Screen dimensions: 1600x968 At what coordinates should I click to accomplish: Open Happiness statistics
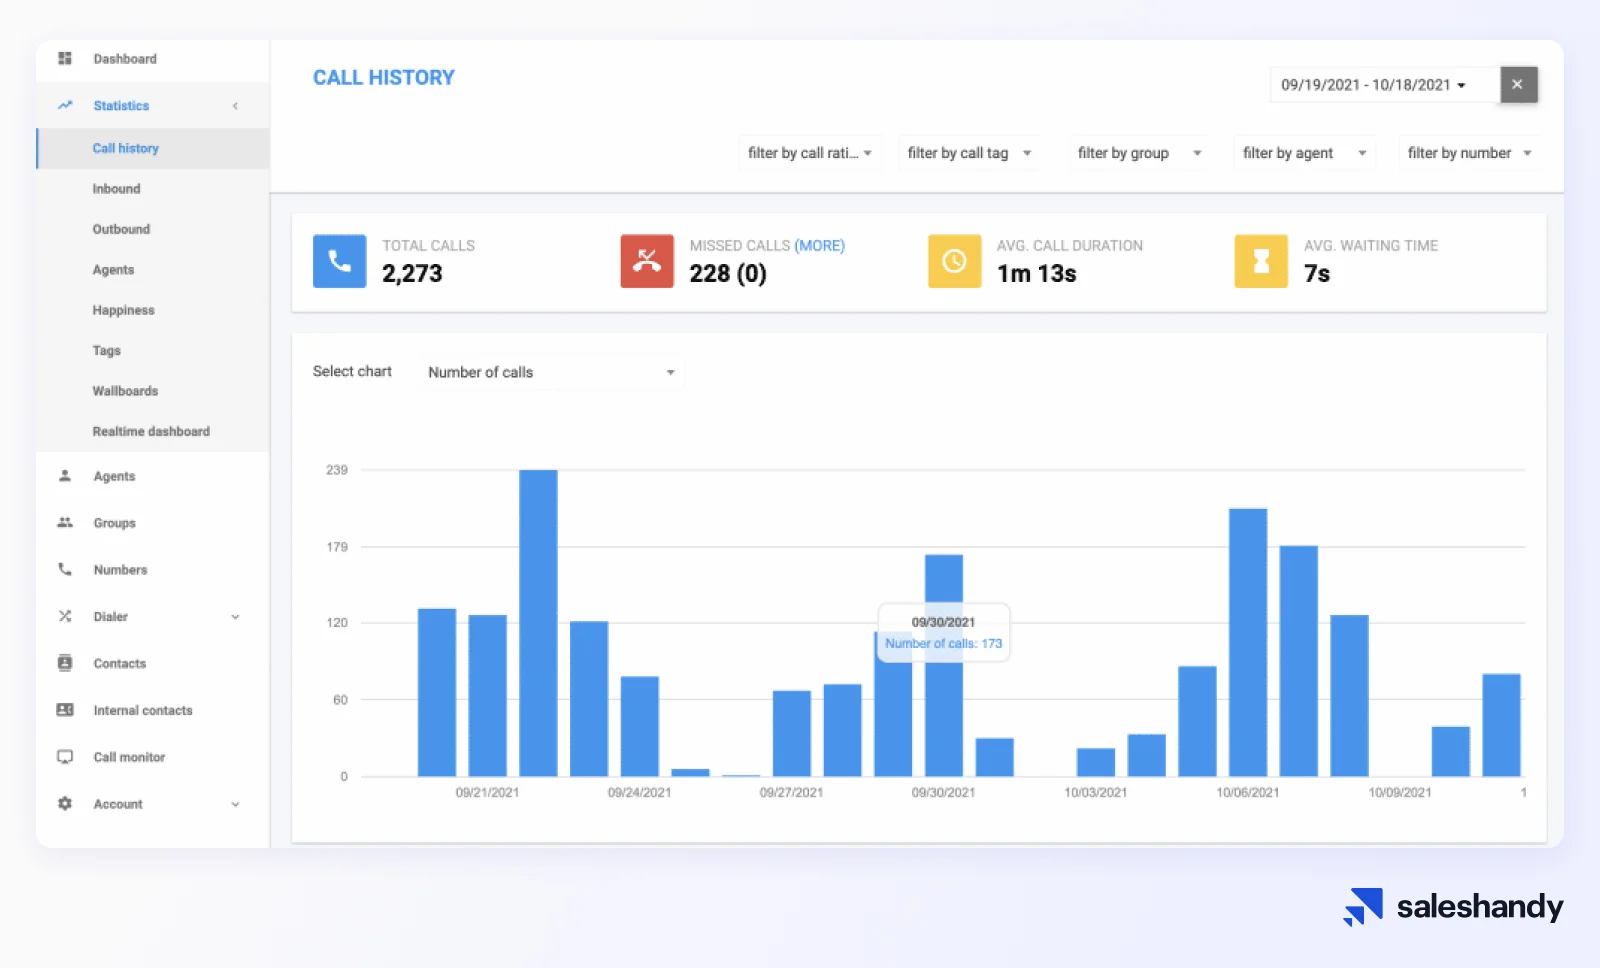point(123,310)
